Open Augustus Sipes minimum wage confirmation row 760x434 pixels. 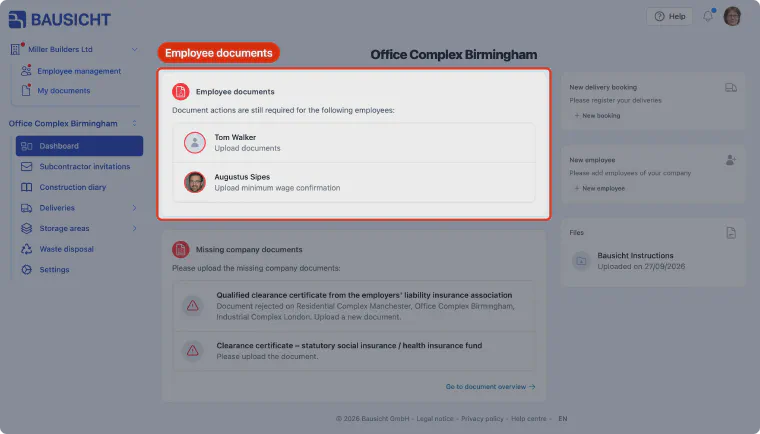354,182
